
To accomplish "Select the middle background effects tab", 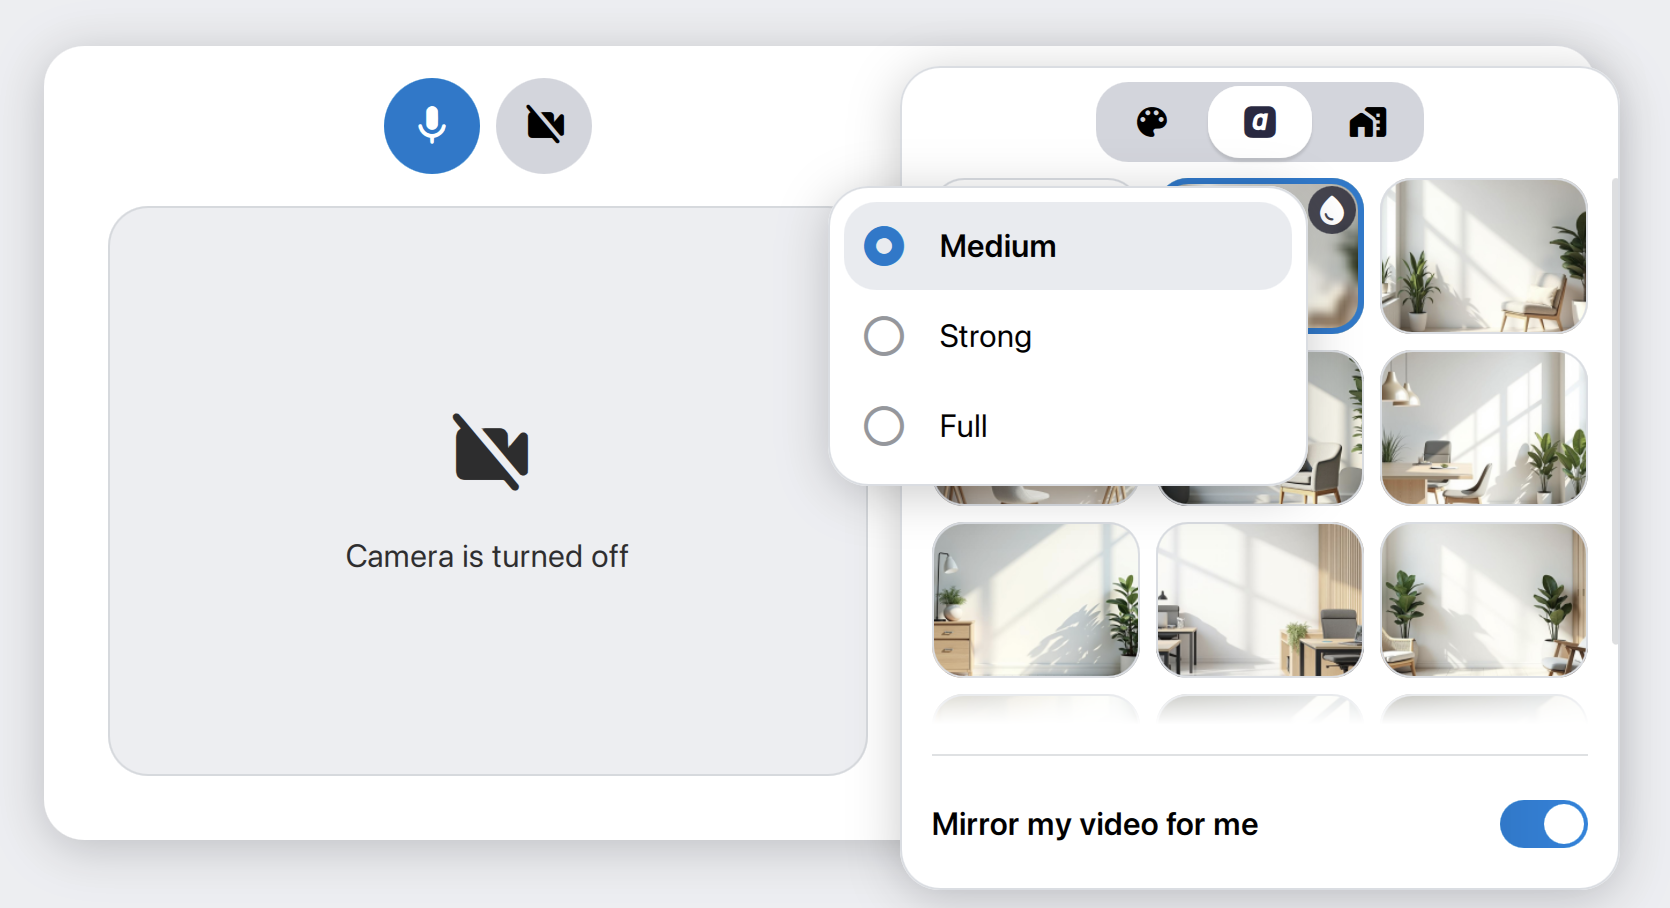I will [x=1259, y=123].
